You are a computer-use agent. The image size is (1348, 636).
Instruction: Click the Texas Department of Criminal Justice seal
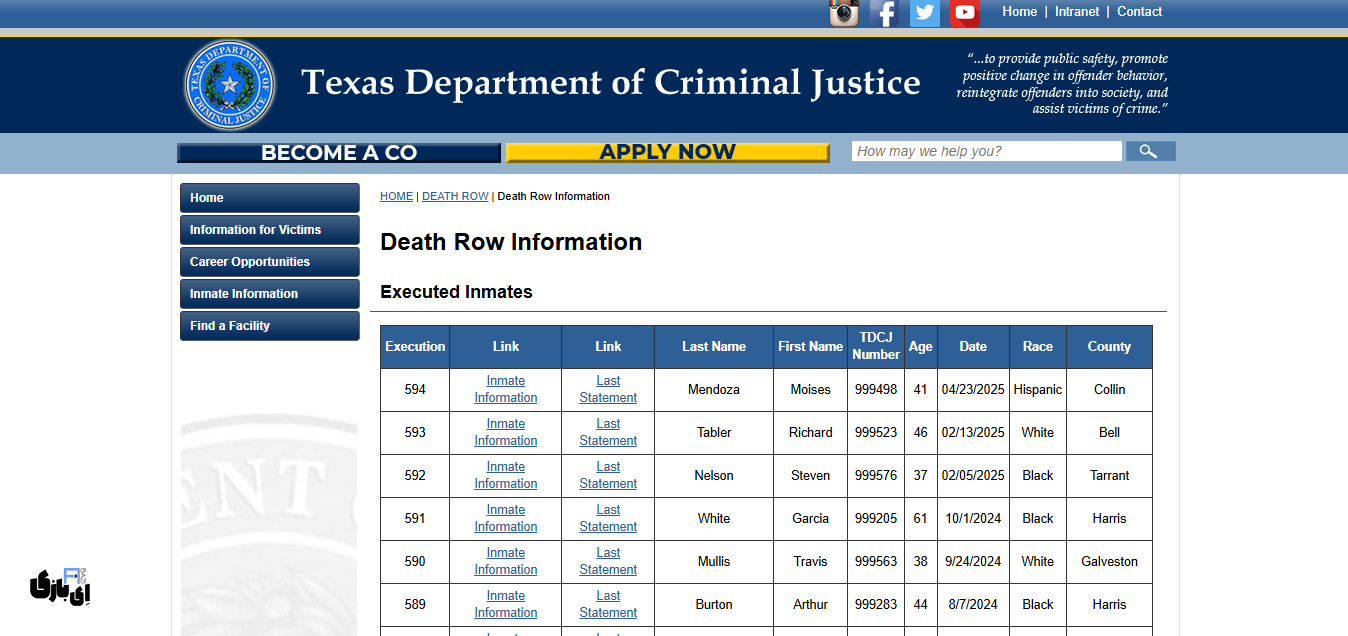click(x=229, y=84)
